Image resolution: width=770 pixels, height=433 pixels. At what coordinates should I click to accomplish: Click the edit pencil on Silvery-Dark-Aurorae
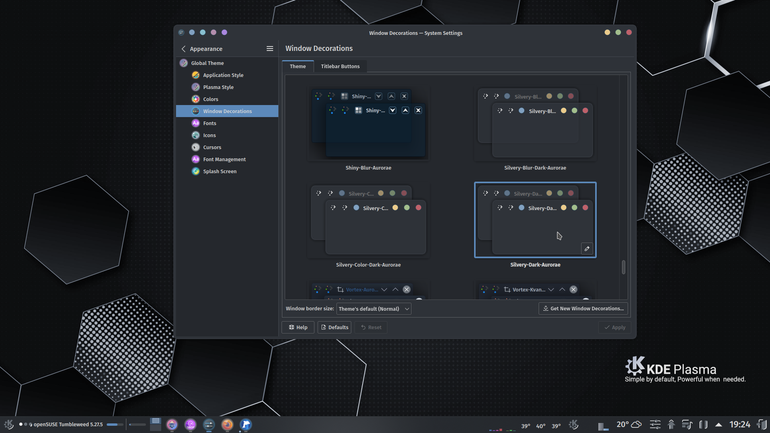(586, 248)
